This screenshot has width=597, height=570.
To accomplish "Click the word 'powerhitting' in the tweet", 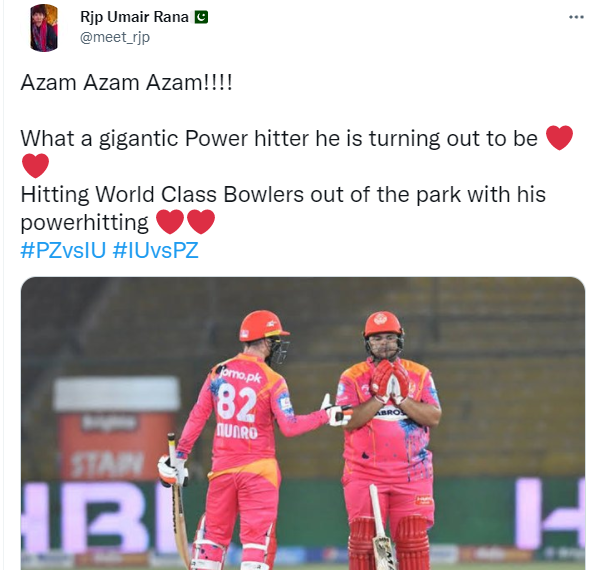I will coord(85,223).
